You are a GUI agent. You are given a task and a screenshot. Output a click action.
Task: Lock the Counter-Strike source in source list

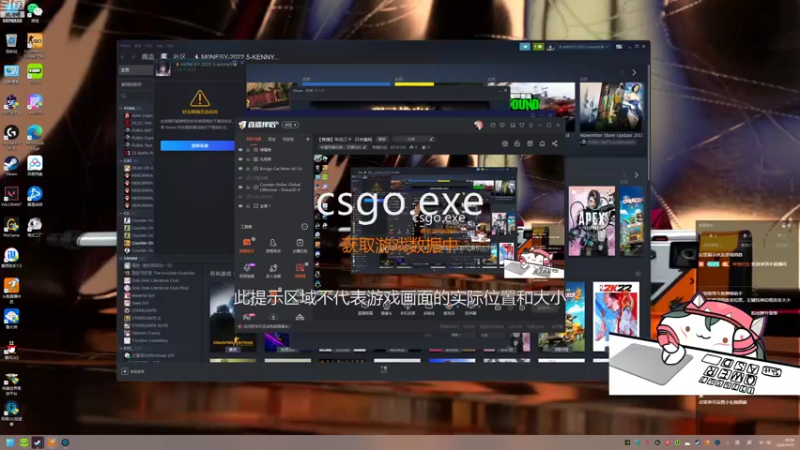pyautogui.click(x=248, y=187)
